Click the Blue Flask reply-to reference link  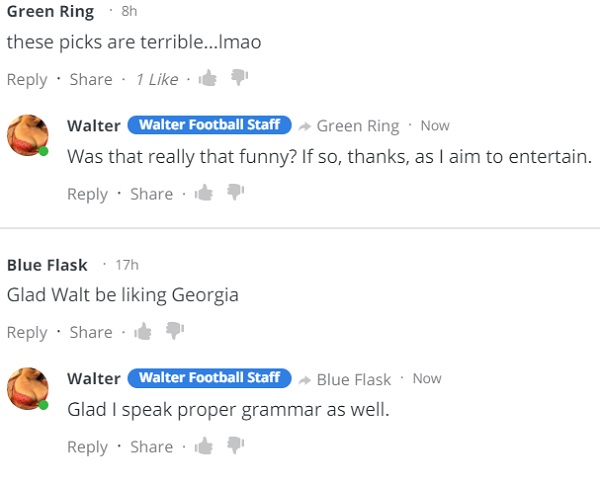click(x=354, y=379)
